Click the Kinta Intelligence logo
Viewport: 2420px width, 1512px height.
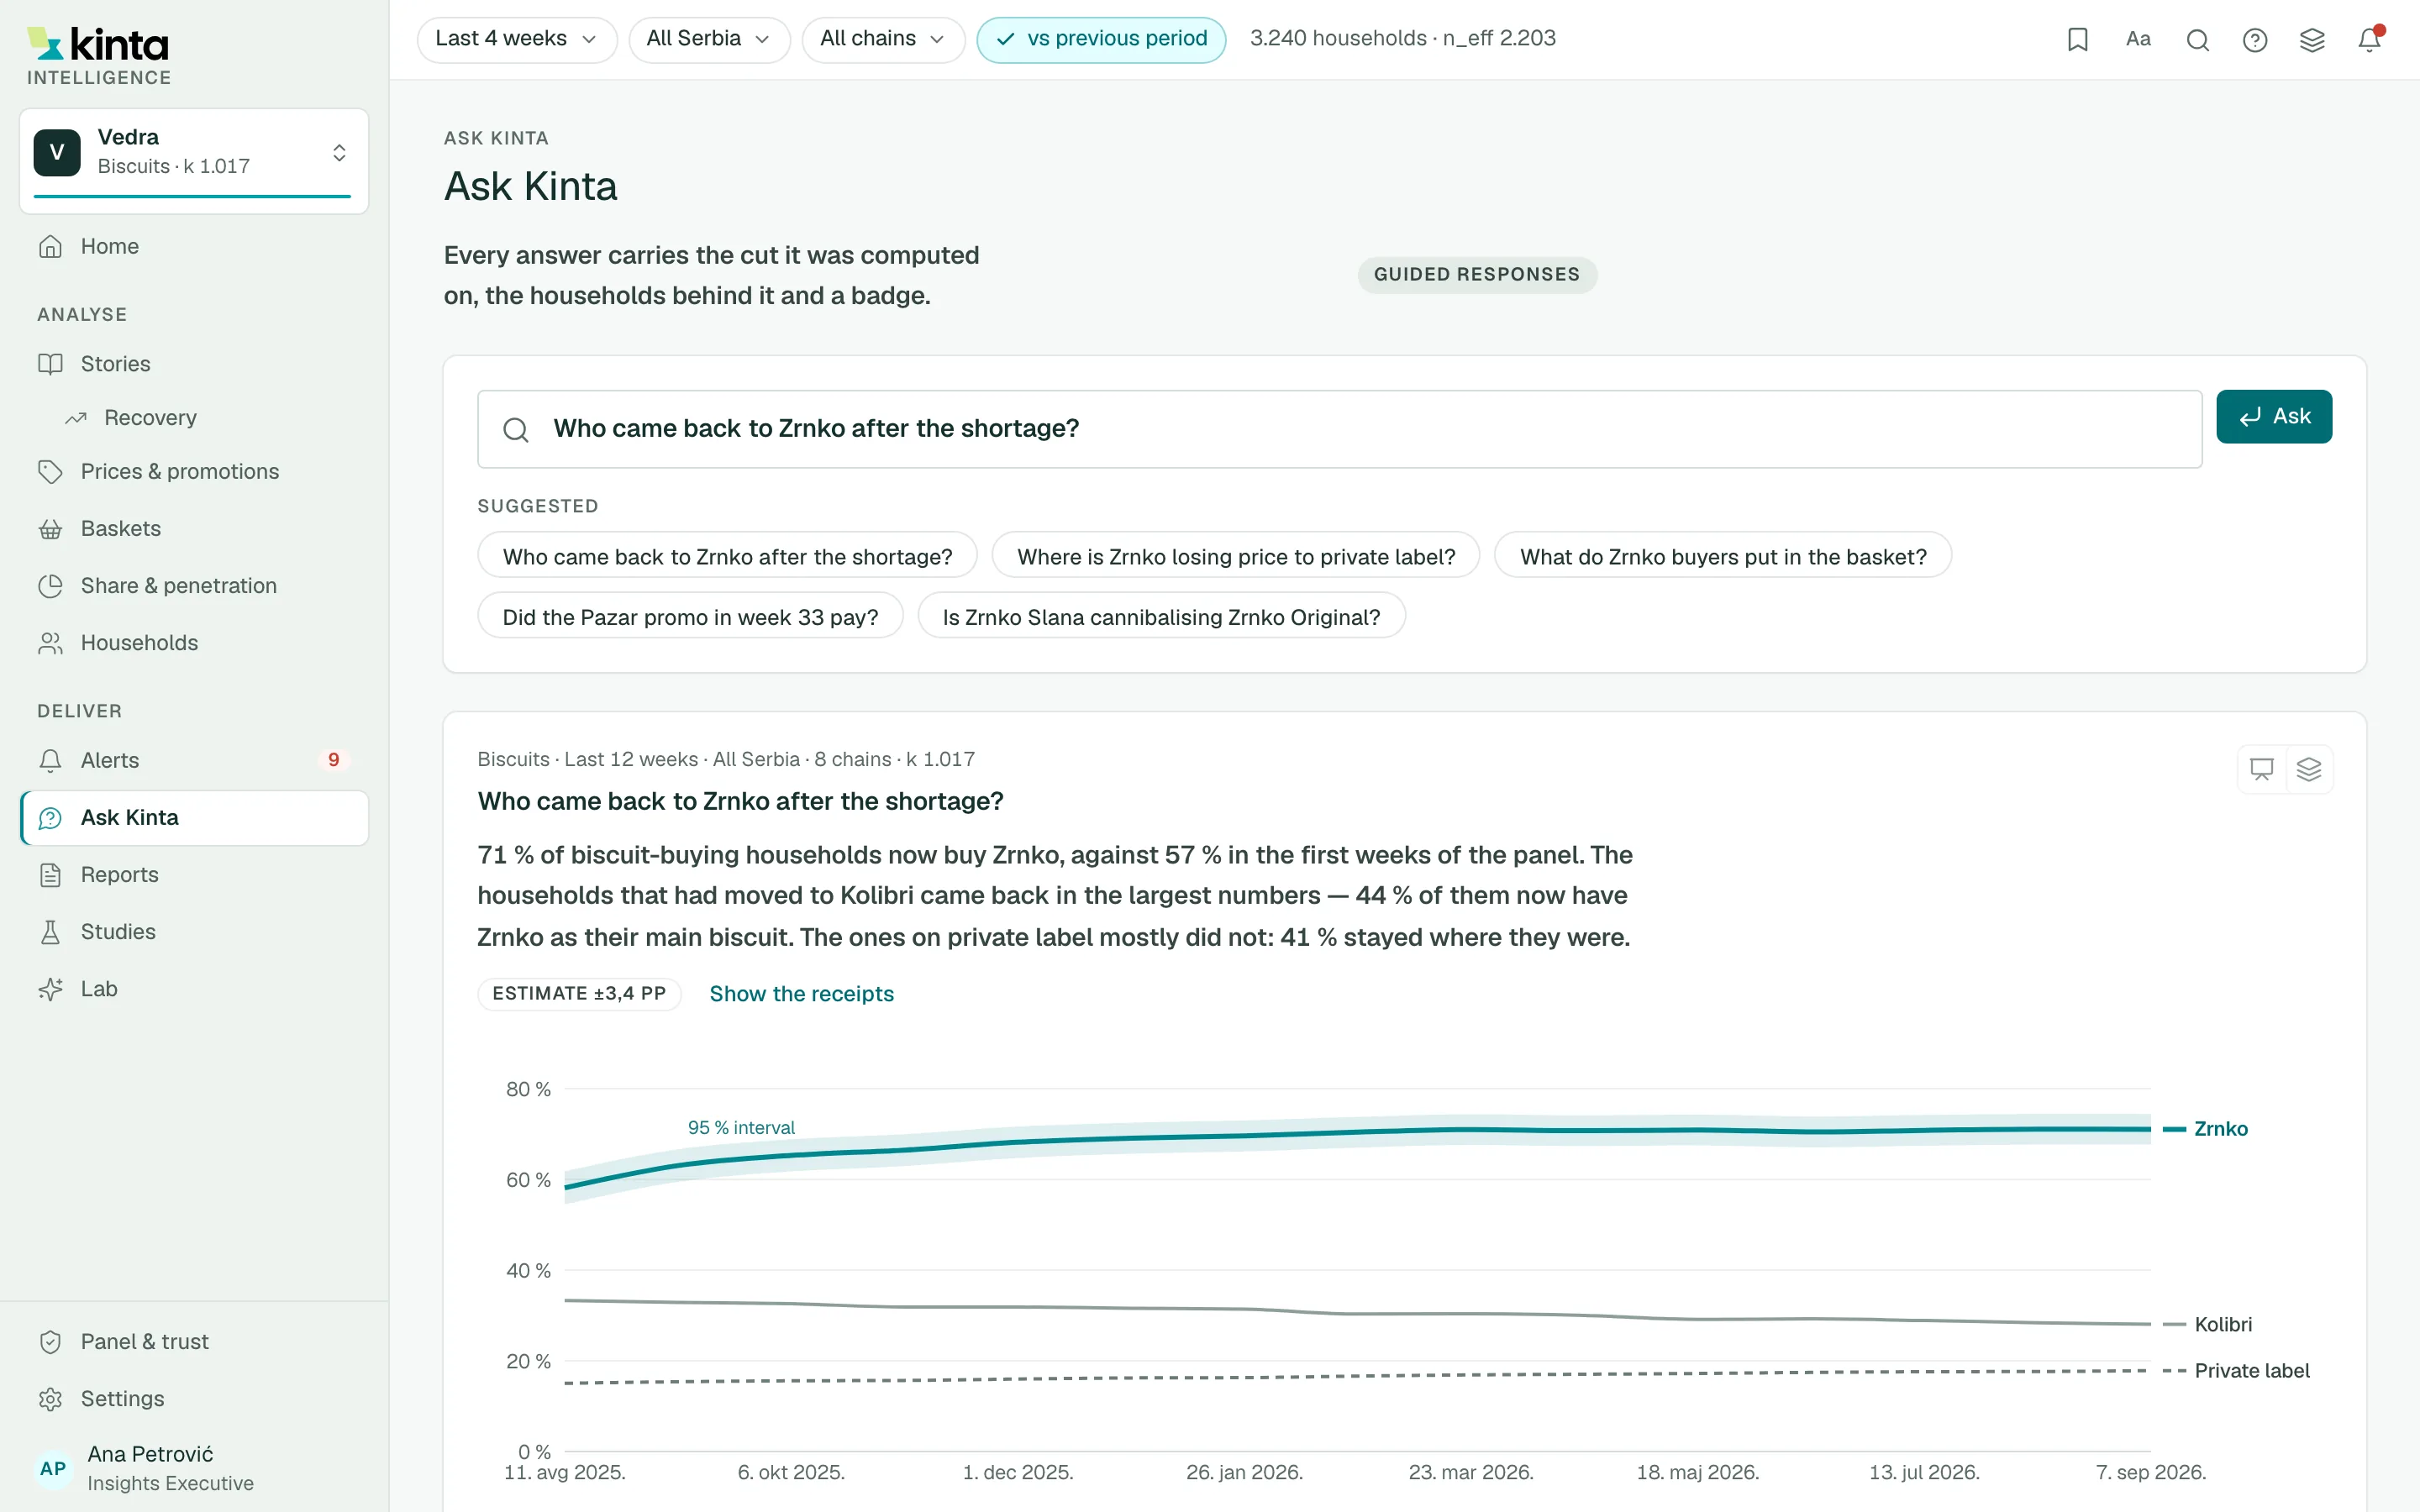pyautogui.click(x=99, y=56)
